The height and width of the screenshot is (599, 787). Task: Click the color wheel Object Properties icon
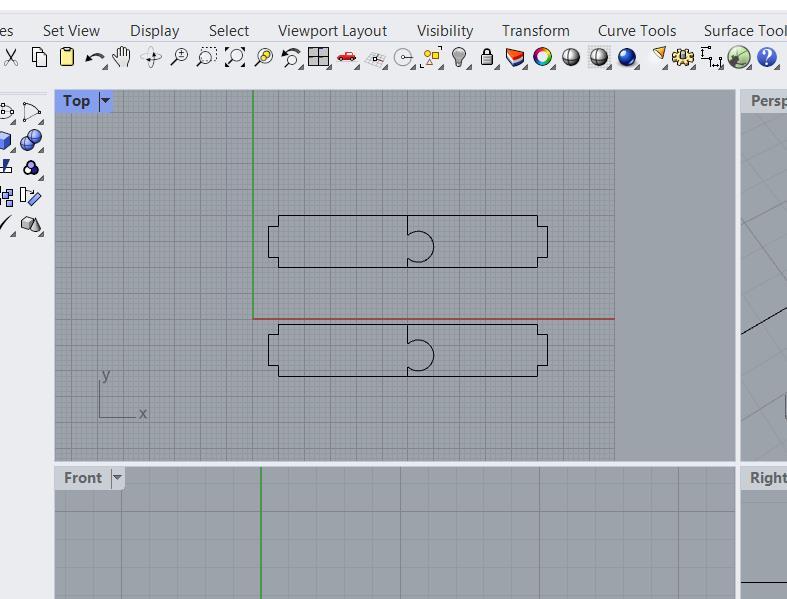coord(543,57)
